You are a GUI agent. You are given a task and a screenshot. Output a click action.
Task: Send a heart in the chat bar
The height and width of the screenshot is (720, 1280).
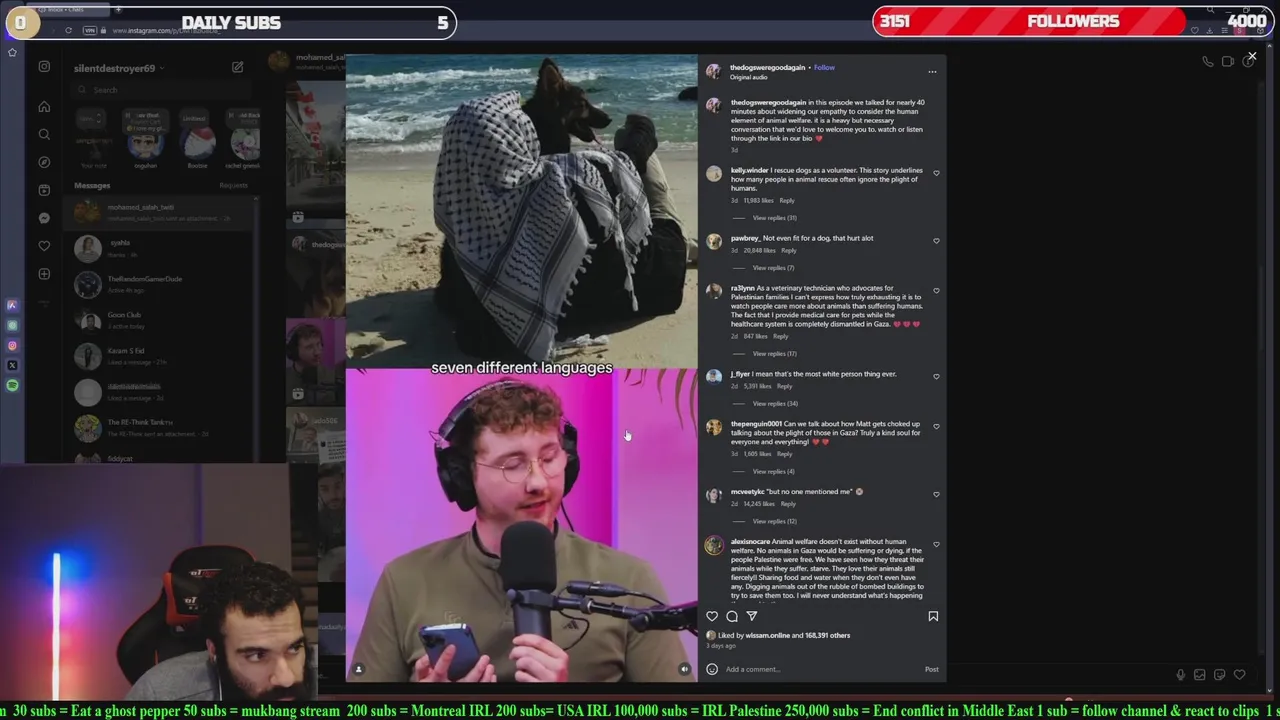[x=1240, y=675]
